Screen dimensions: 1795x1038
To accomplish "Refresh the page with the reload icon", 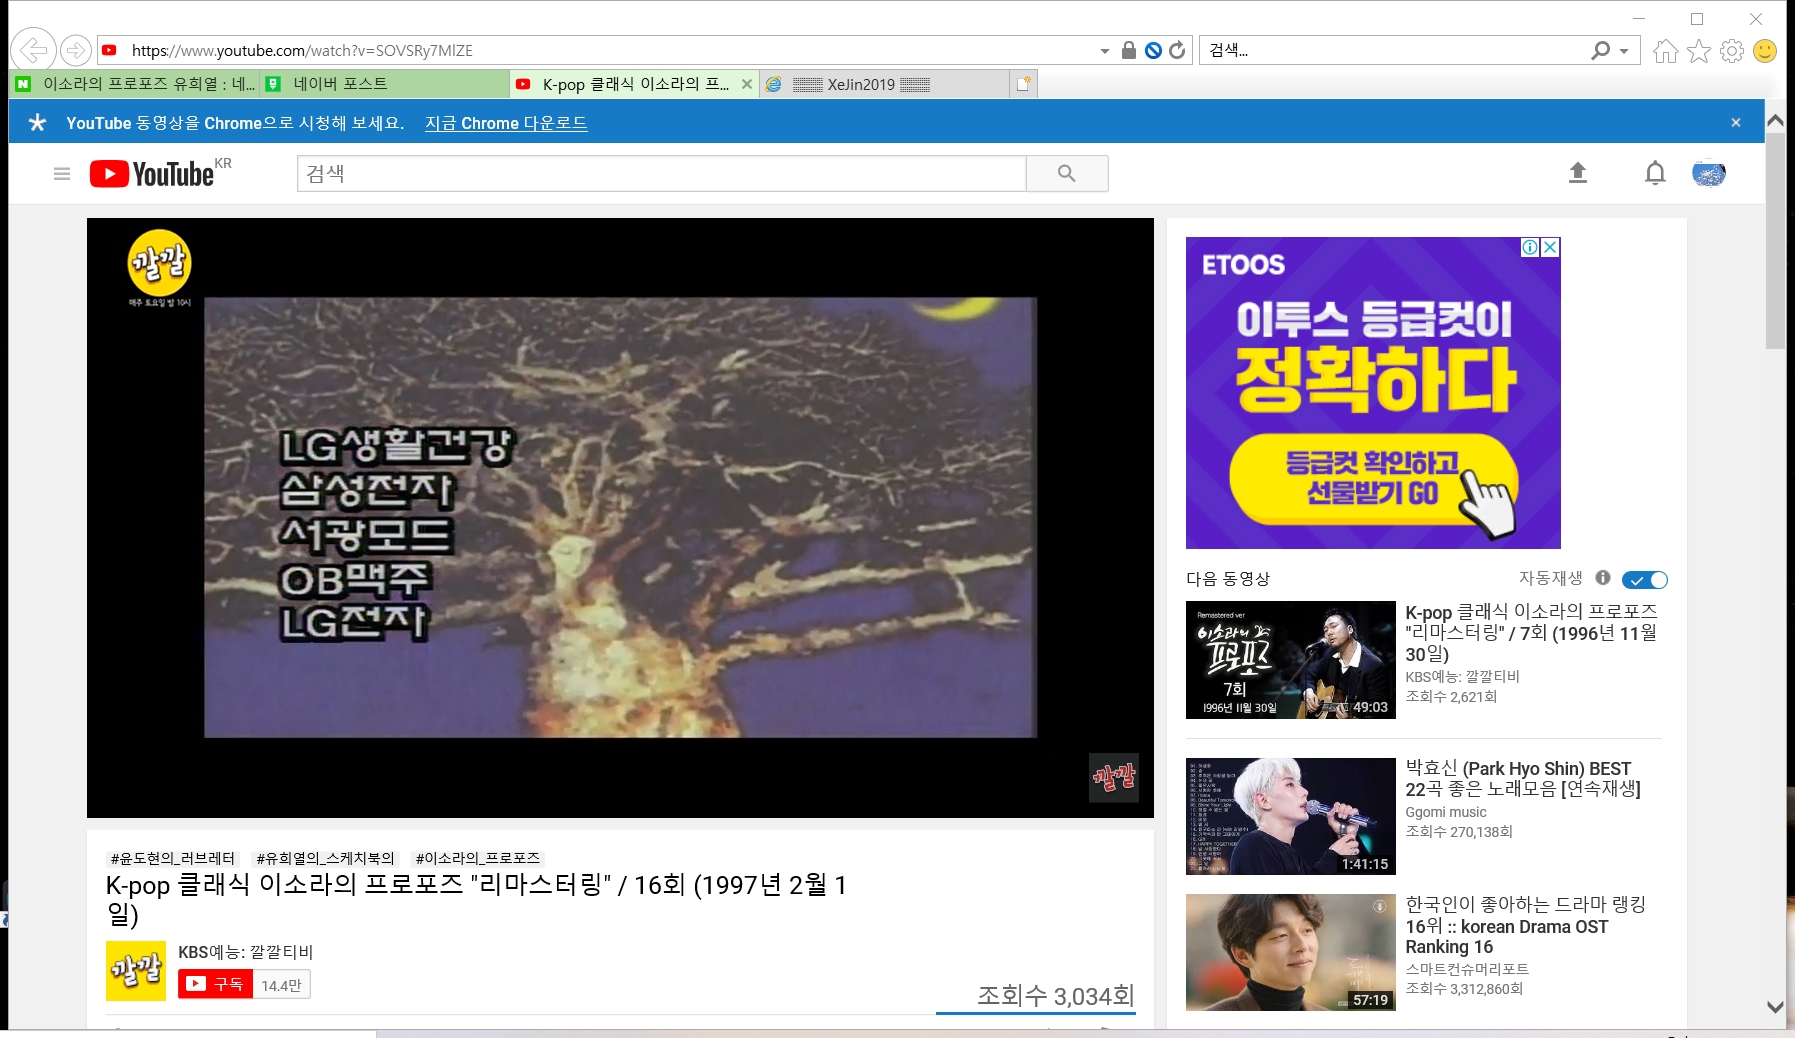I will tap(1177, 50).
